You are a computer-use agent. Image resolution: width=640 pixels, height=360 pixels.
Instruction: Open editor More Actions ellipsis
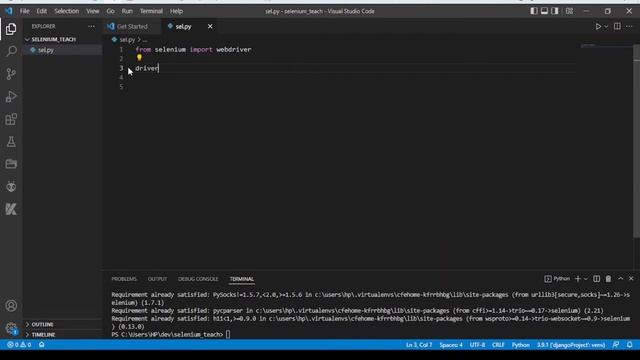click(x=629, y=27)
